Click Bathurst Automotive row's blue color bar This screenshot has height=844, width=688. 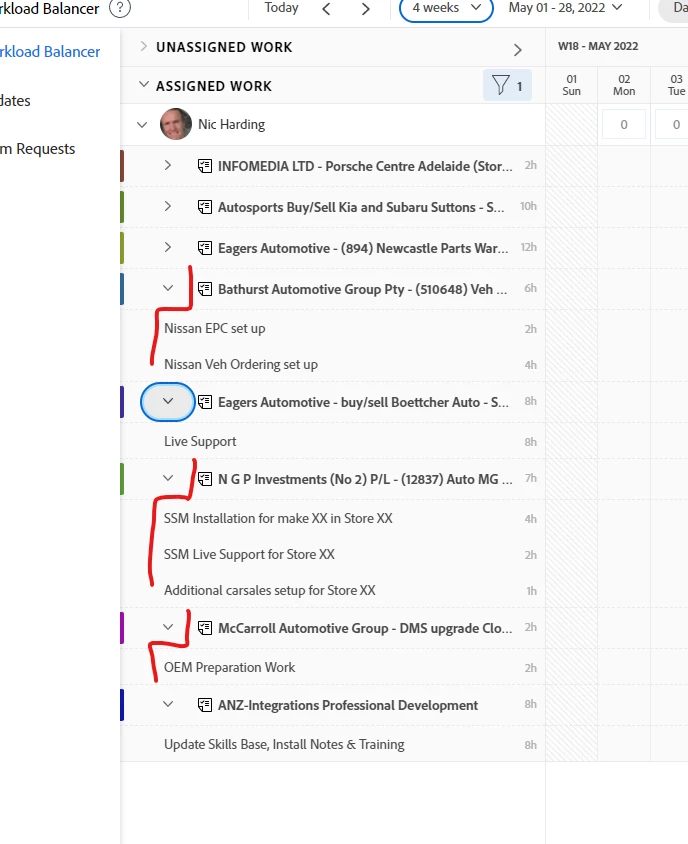[122, 289]
